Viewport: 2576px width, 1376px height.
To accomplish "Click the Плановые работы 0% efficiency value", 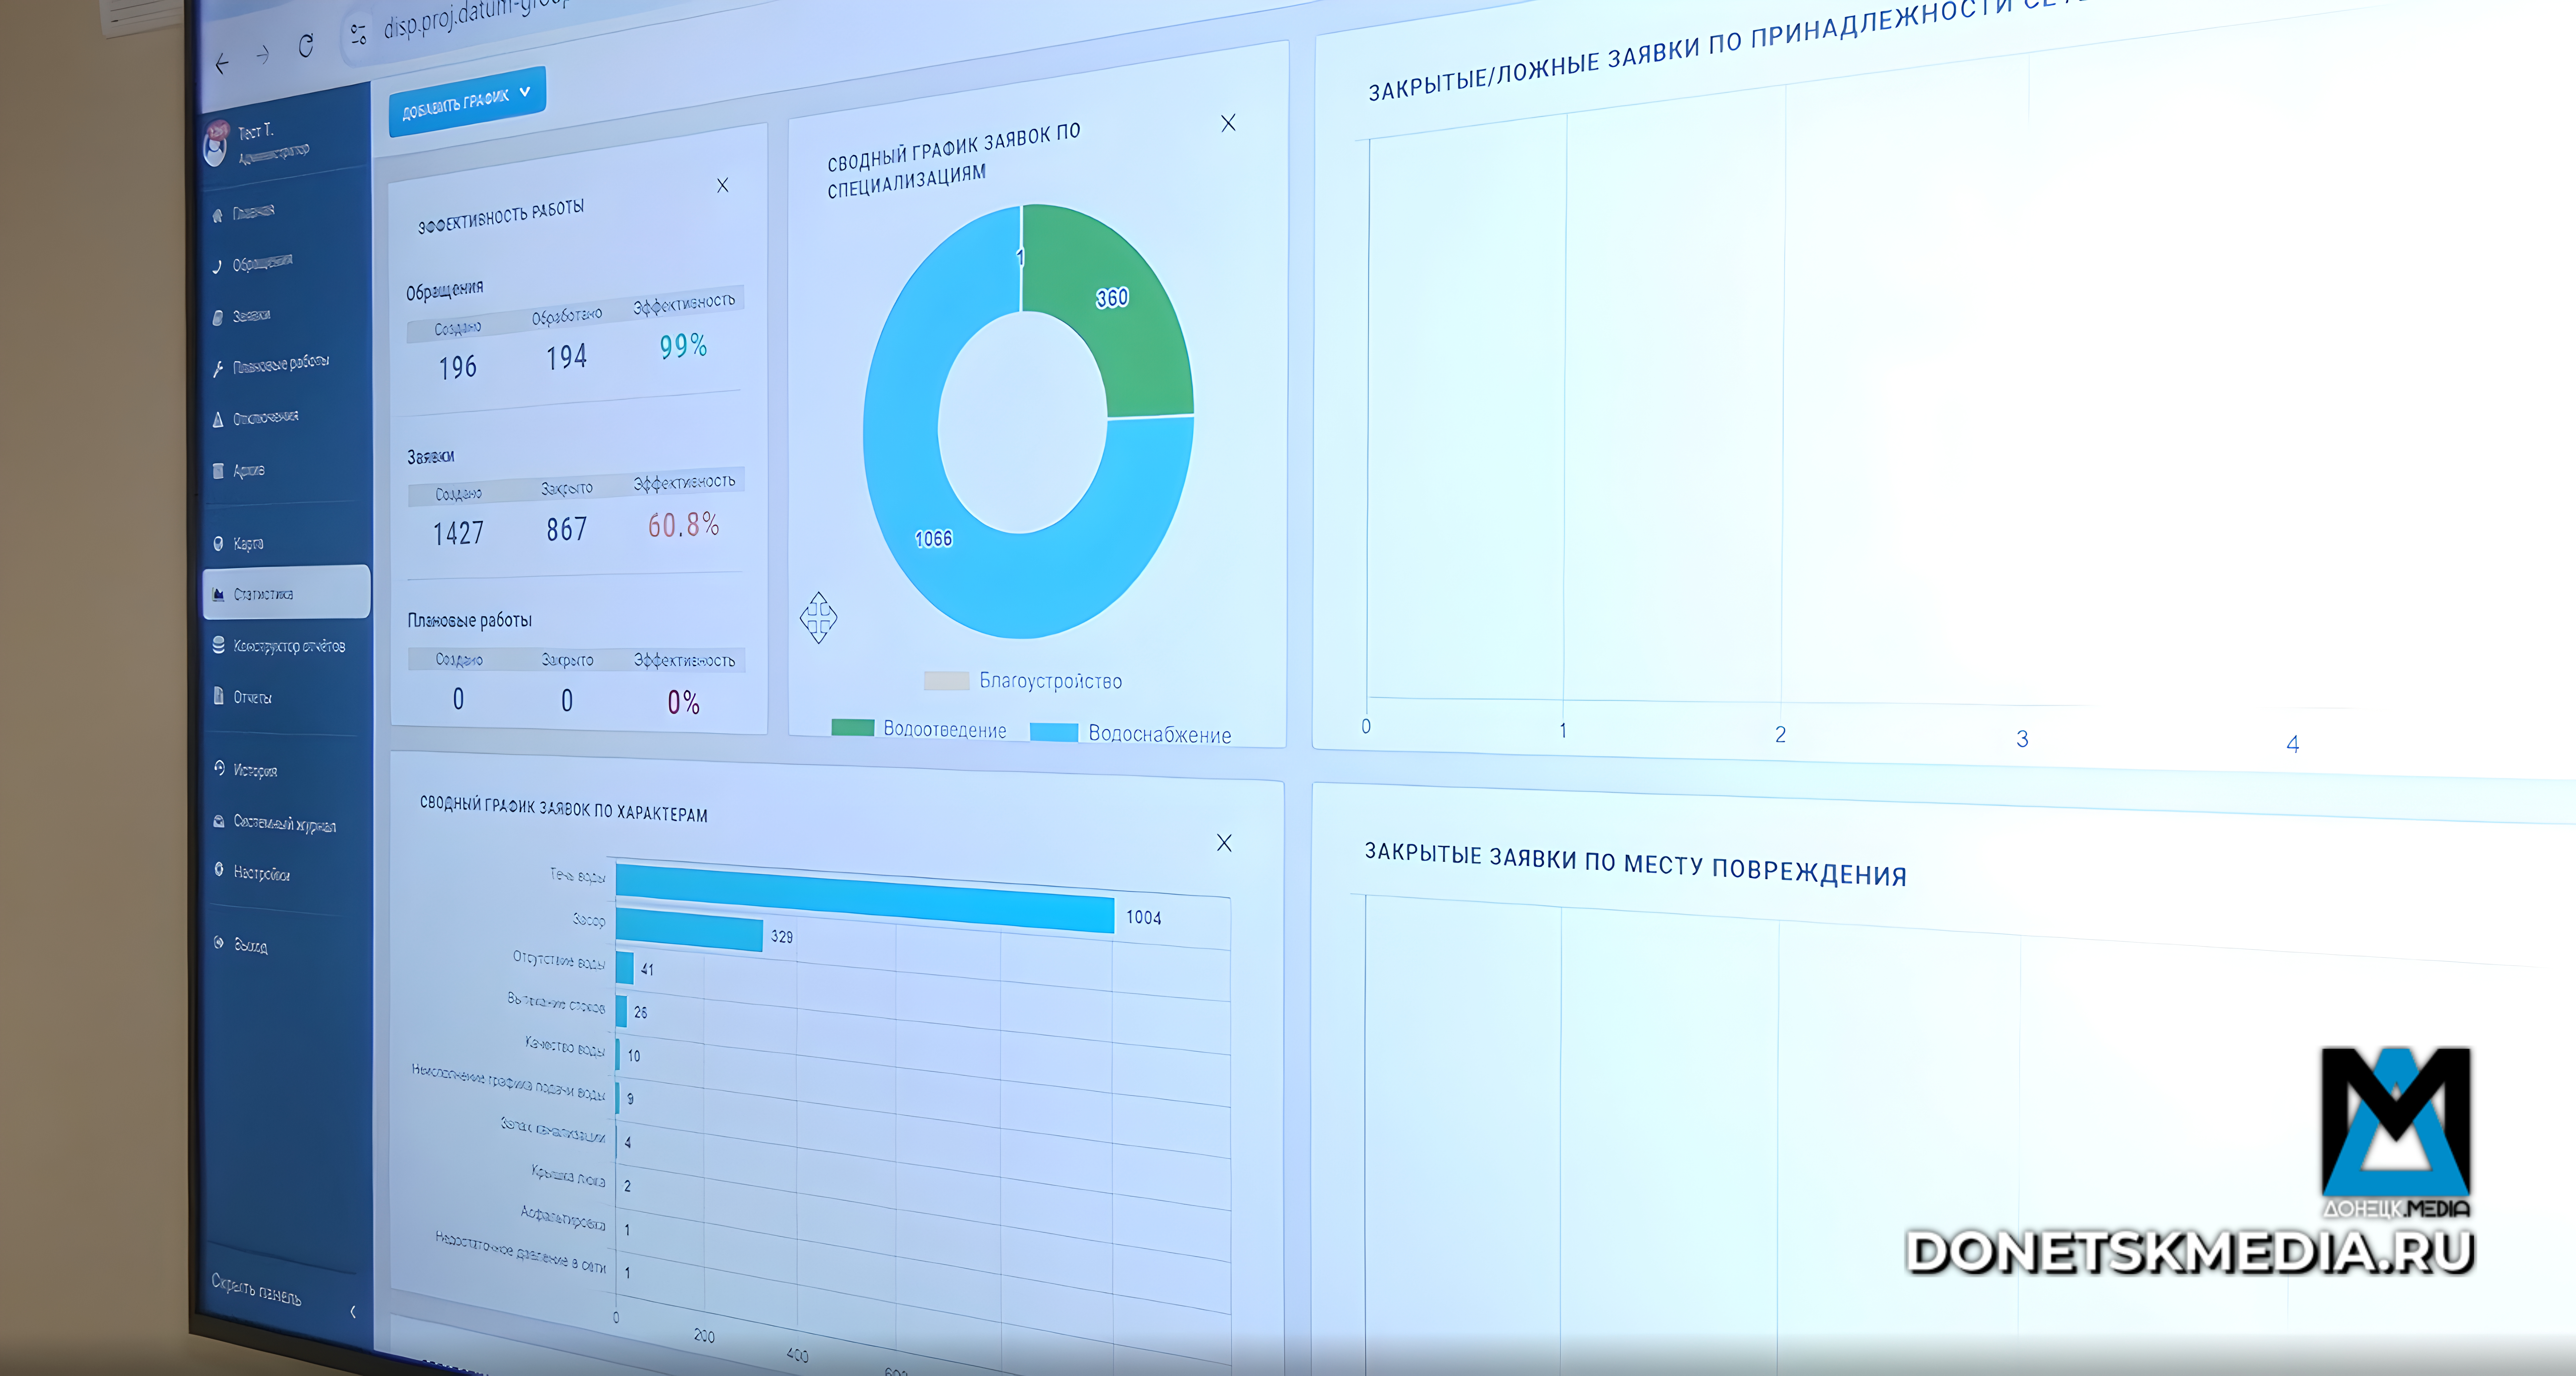I will click(x=684, y=702).
